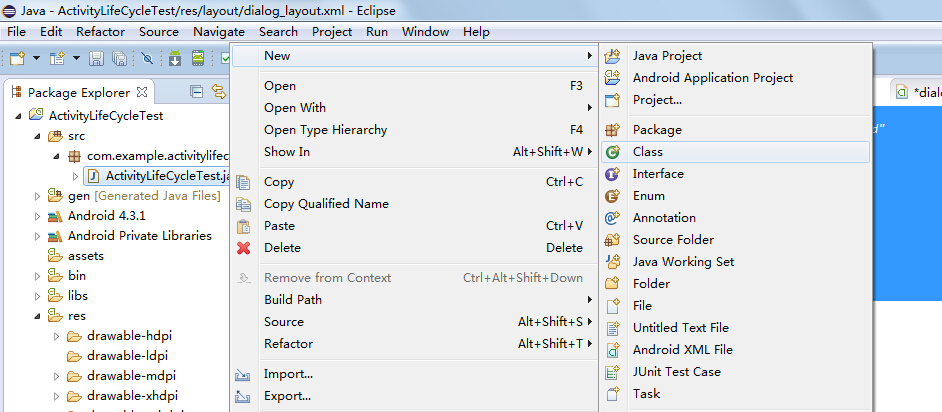Click the new Android wizard toolbar icon
This screenshot has height=412, width=942.
[x=58, y=58]
